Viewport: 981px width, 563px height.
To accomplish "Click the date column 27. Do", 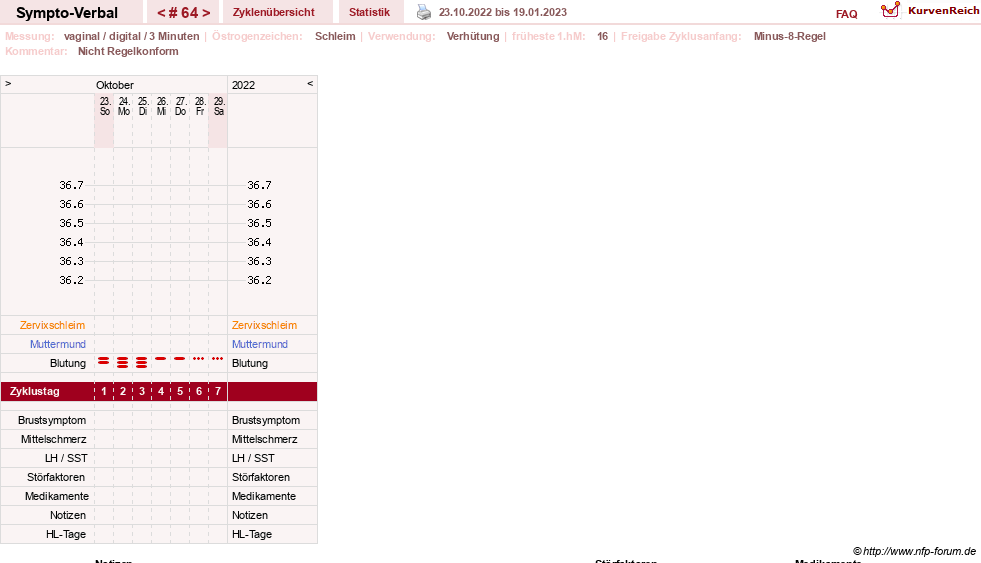I will click(180, 106).
